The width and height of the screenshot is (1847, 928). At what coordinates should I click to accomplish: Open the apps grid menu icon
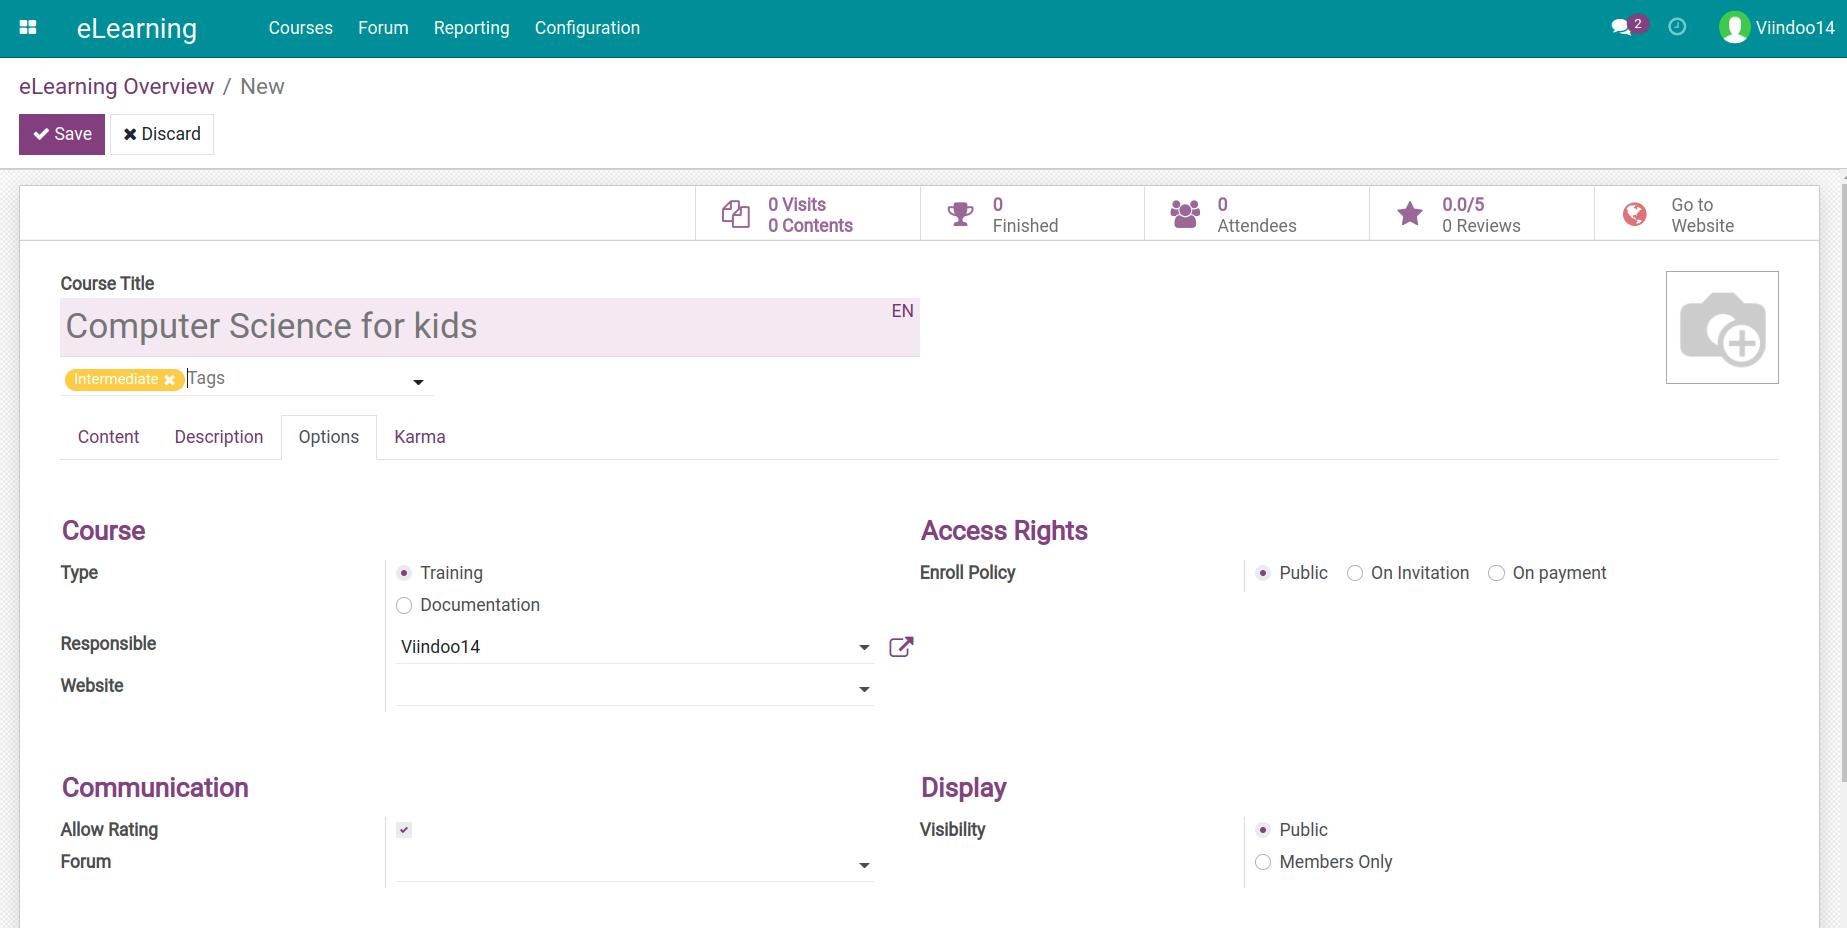(x=28, y=28)
